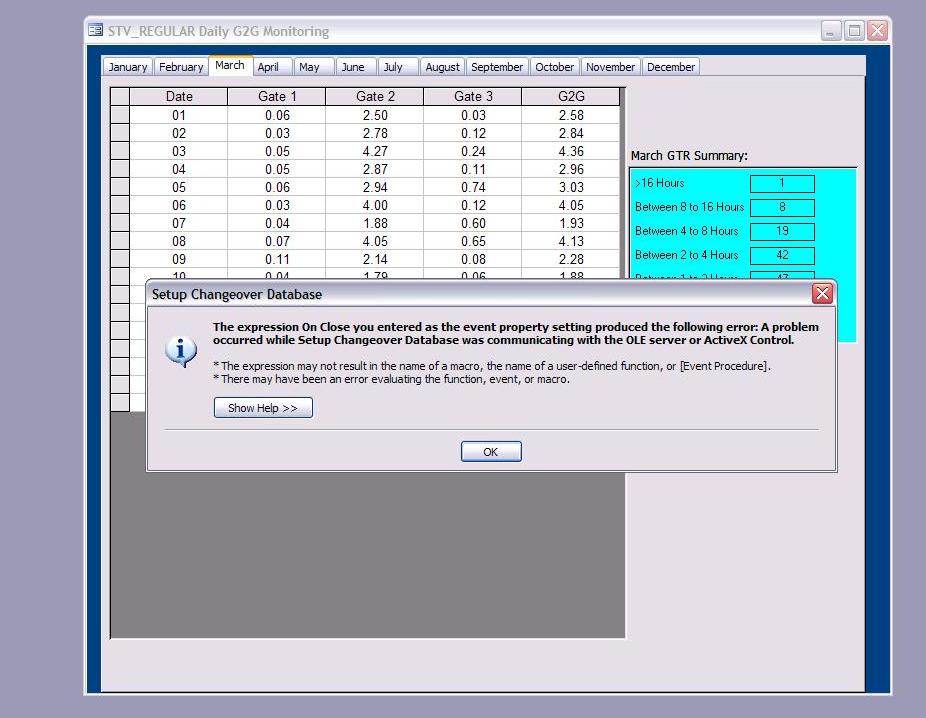This screenshot has height=718, width=926.
Task: Click G2G value 2.84 for date 02
Action: pos(571,133)
